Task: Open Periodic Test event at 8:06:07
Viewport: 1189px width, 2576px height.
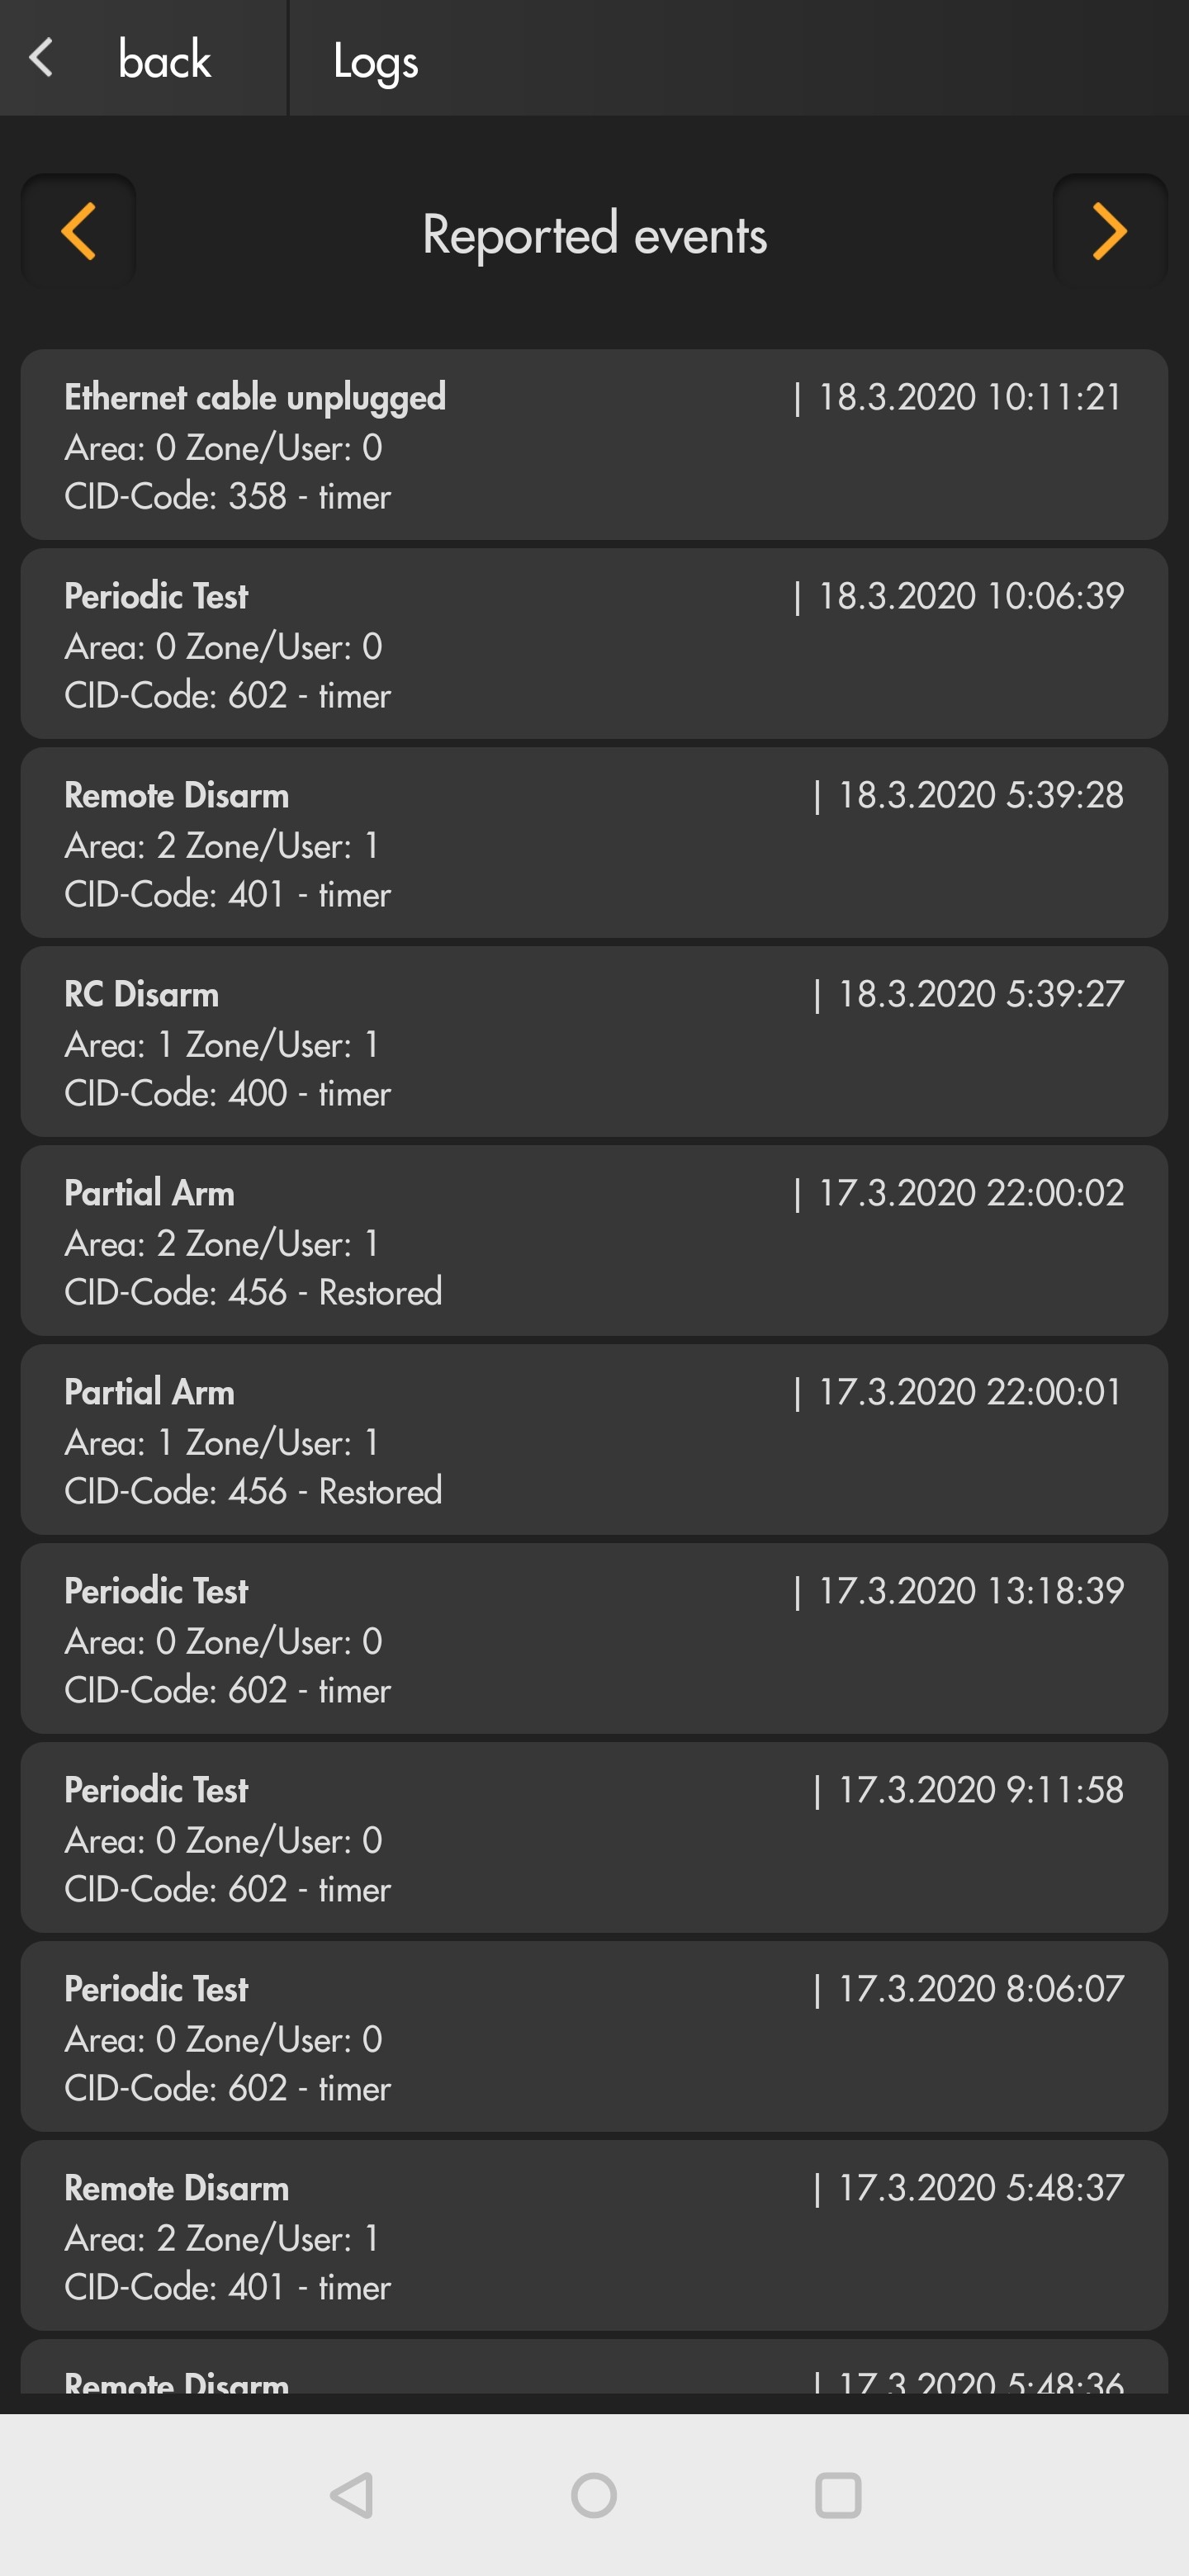Action: [594, 2037]
